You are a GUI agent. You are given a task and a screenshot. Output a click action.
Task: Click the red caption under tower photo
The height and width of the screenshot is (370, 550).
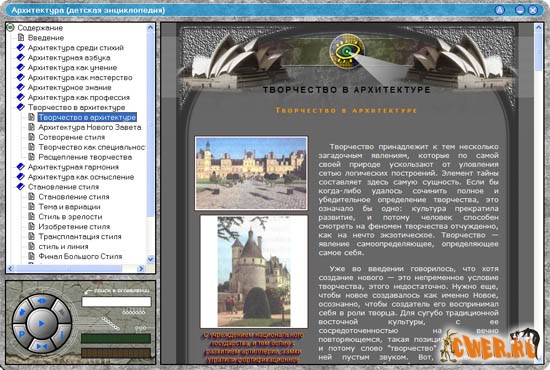point(253,347)
